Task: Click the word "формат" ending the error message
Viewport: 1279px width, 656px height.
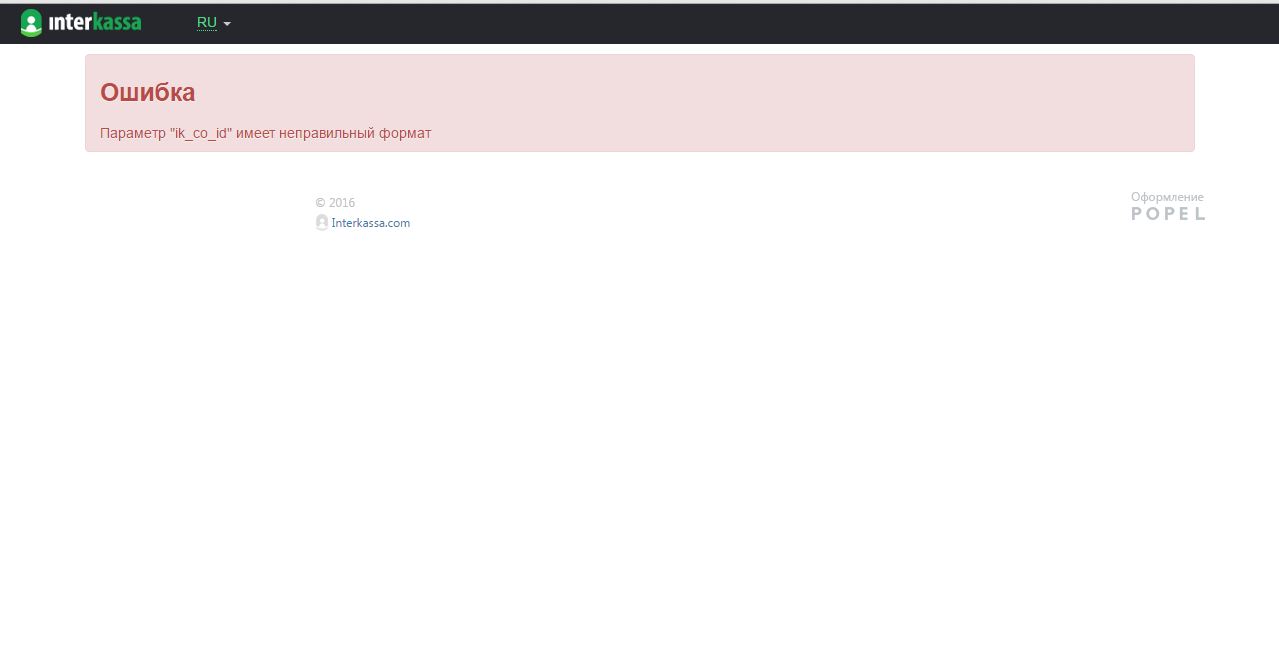Action: point(405,133)
